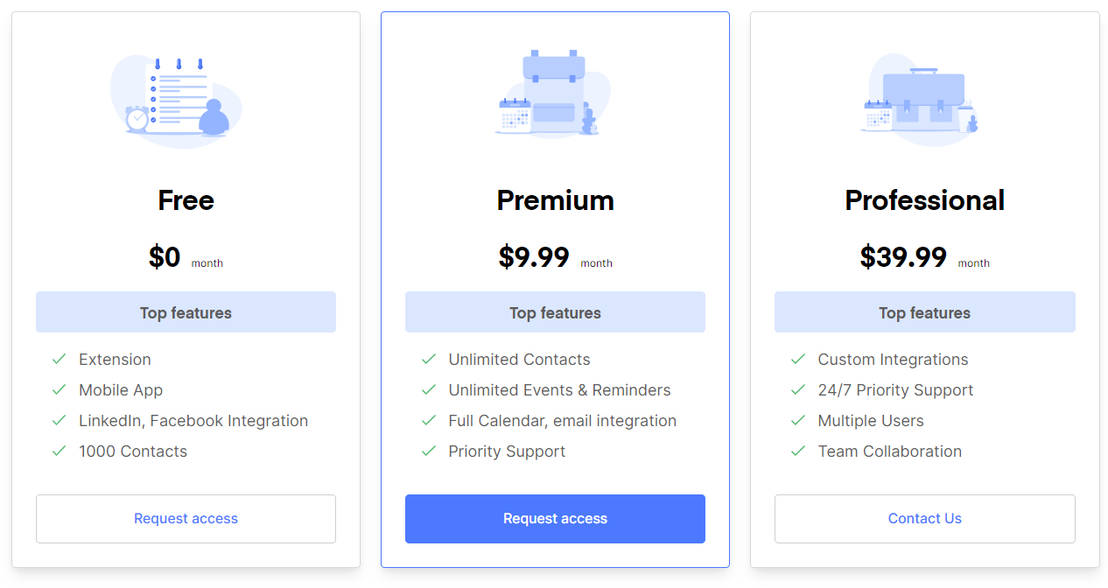Open Top features for the Premium plan

click(x=555, y=312)
